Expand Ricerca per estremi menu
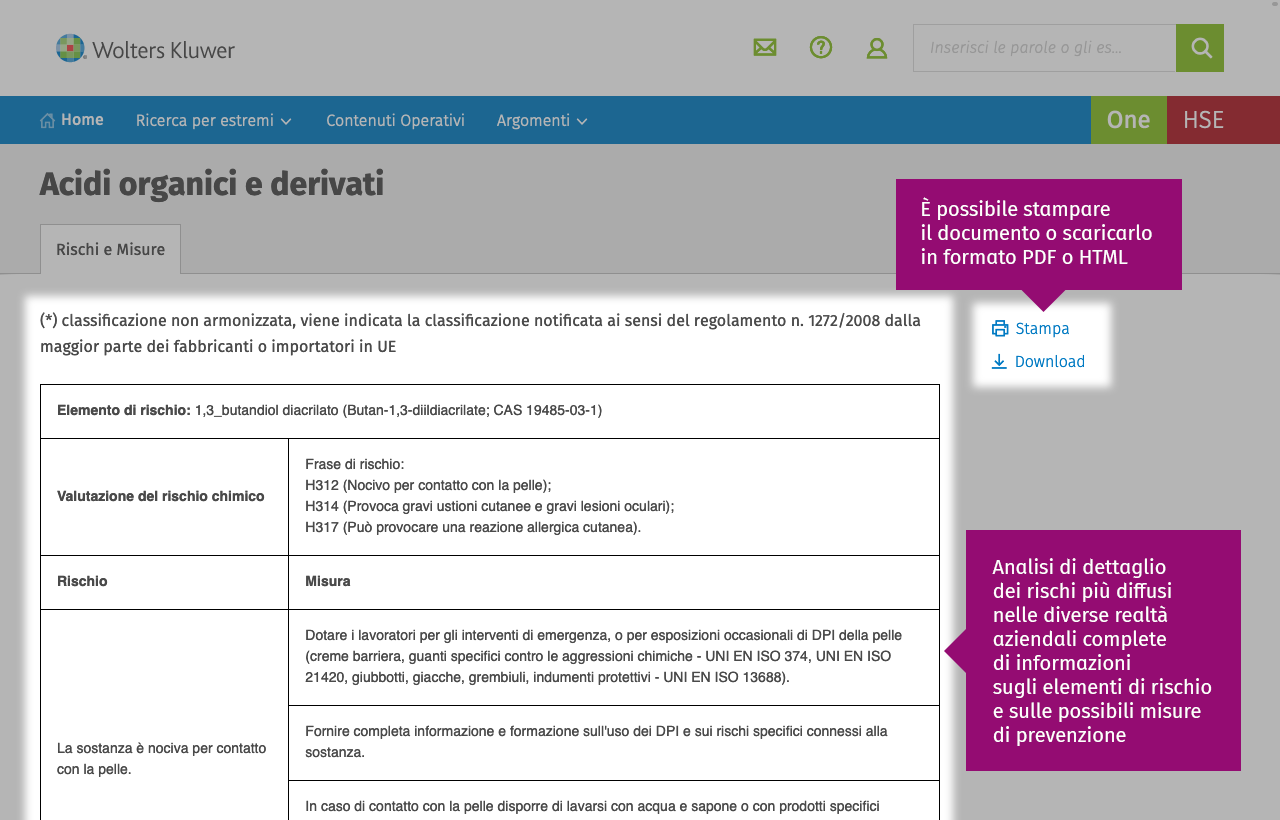1280x820 pixels. tap(214, 121)
